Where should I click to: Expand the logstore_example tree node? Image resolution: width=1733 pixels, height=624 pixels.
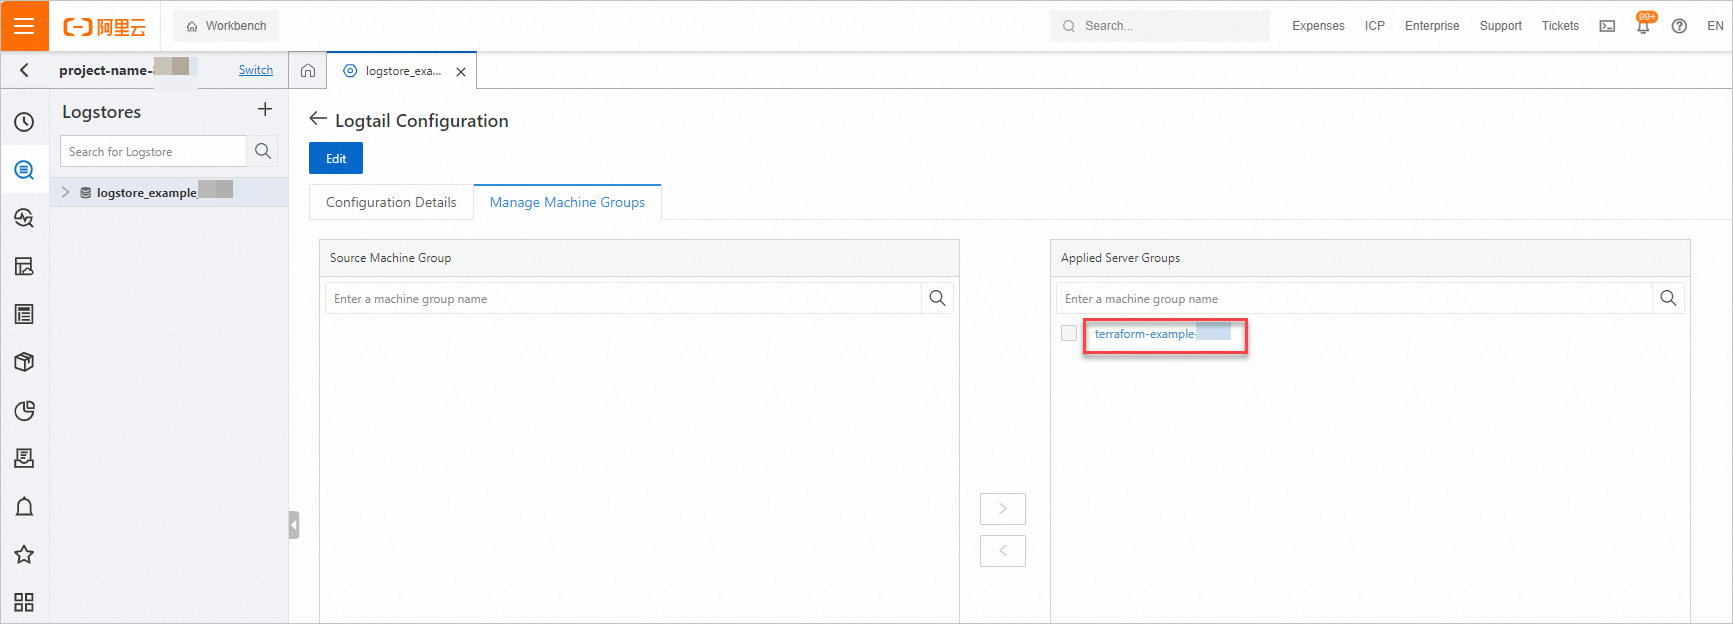(x=66, y=192)
